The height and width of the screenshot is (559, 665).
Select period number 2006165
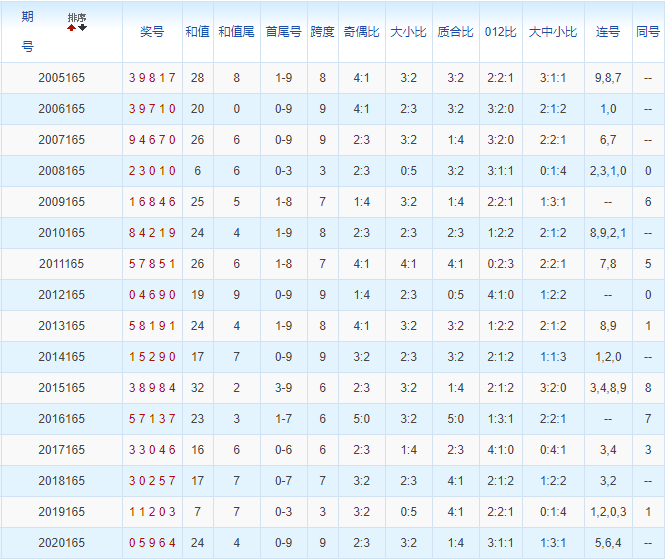pos(61,109)
